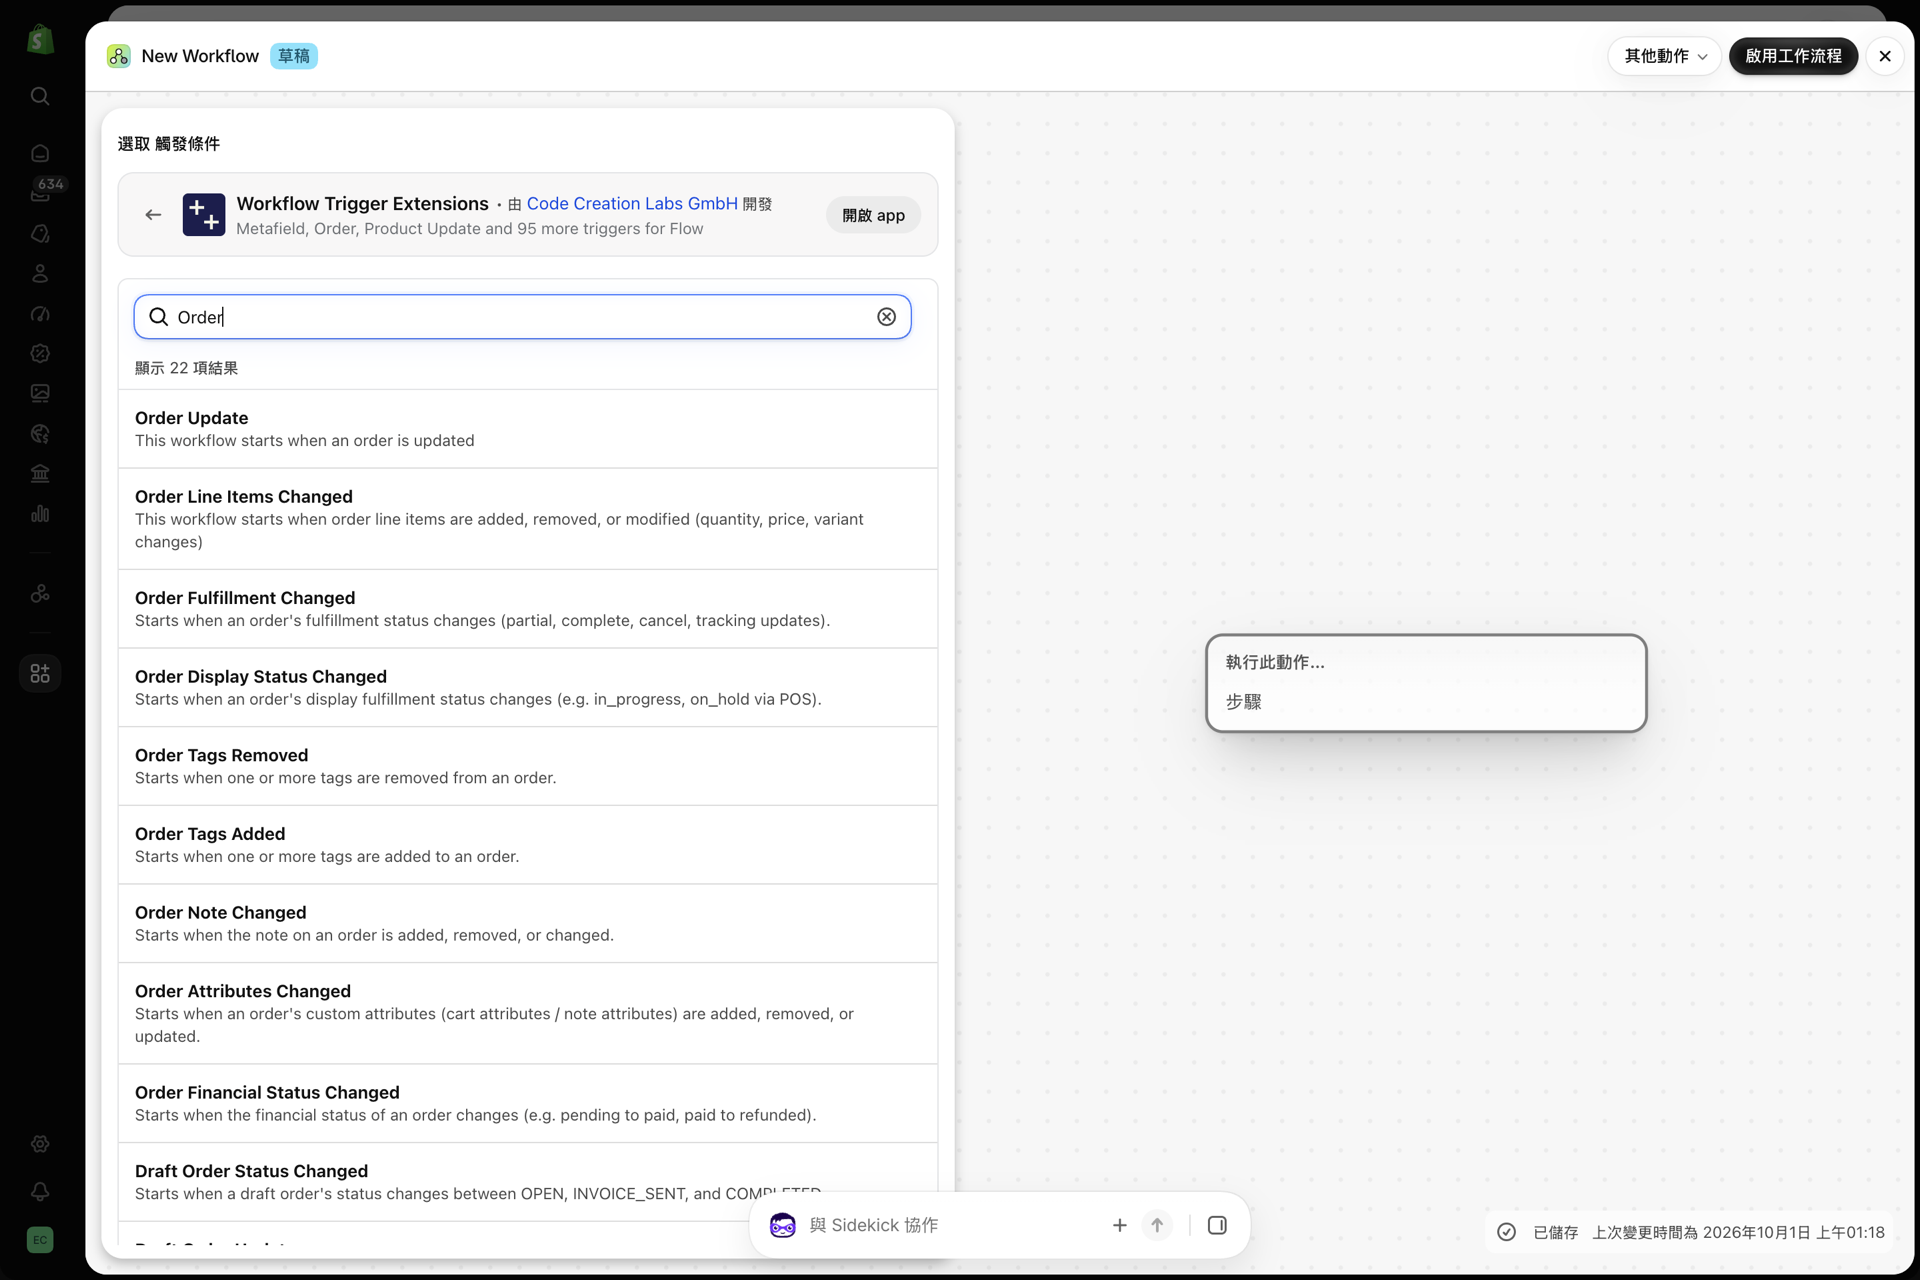Select Order Fulfillment Changed trigger
This screenshot has height=1280, width=1920.
pyautogui.click(x=528, y=609)
